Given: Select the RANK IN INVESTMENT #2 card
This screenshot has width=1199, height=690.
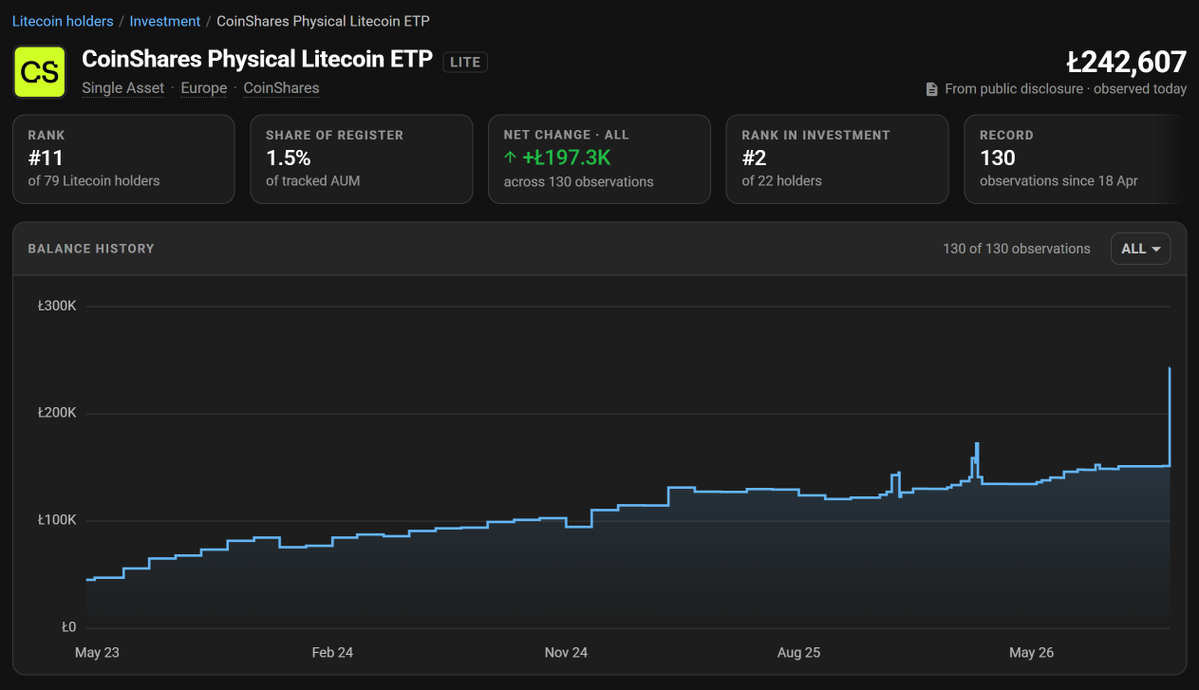Looking at the screenshot, I should click(837, 159).
